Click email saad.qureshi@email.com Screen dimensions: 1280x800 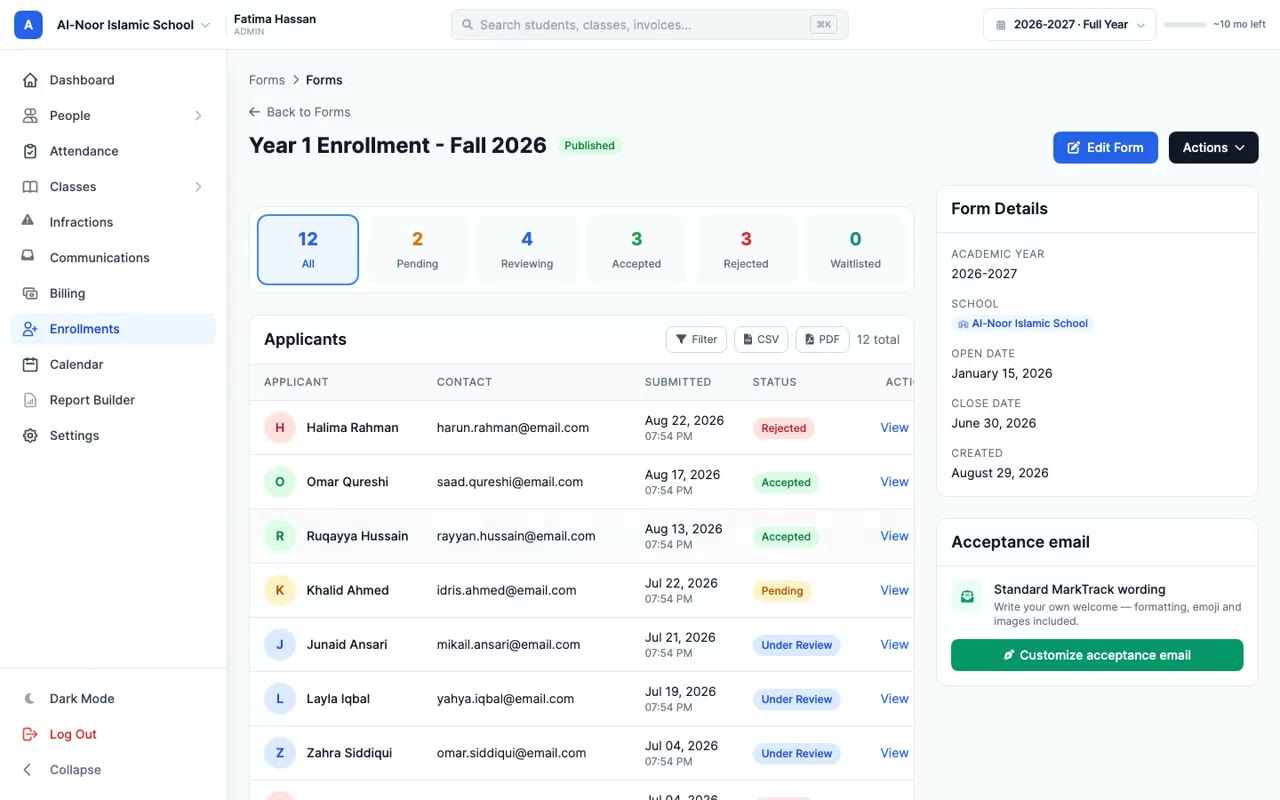[510, 482]
